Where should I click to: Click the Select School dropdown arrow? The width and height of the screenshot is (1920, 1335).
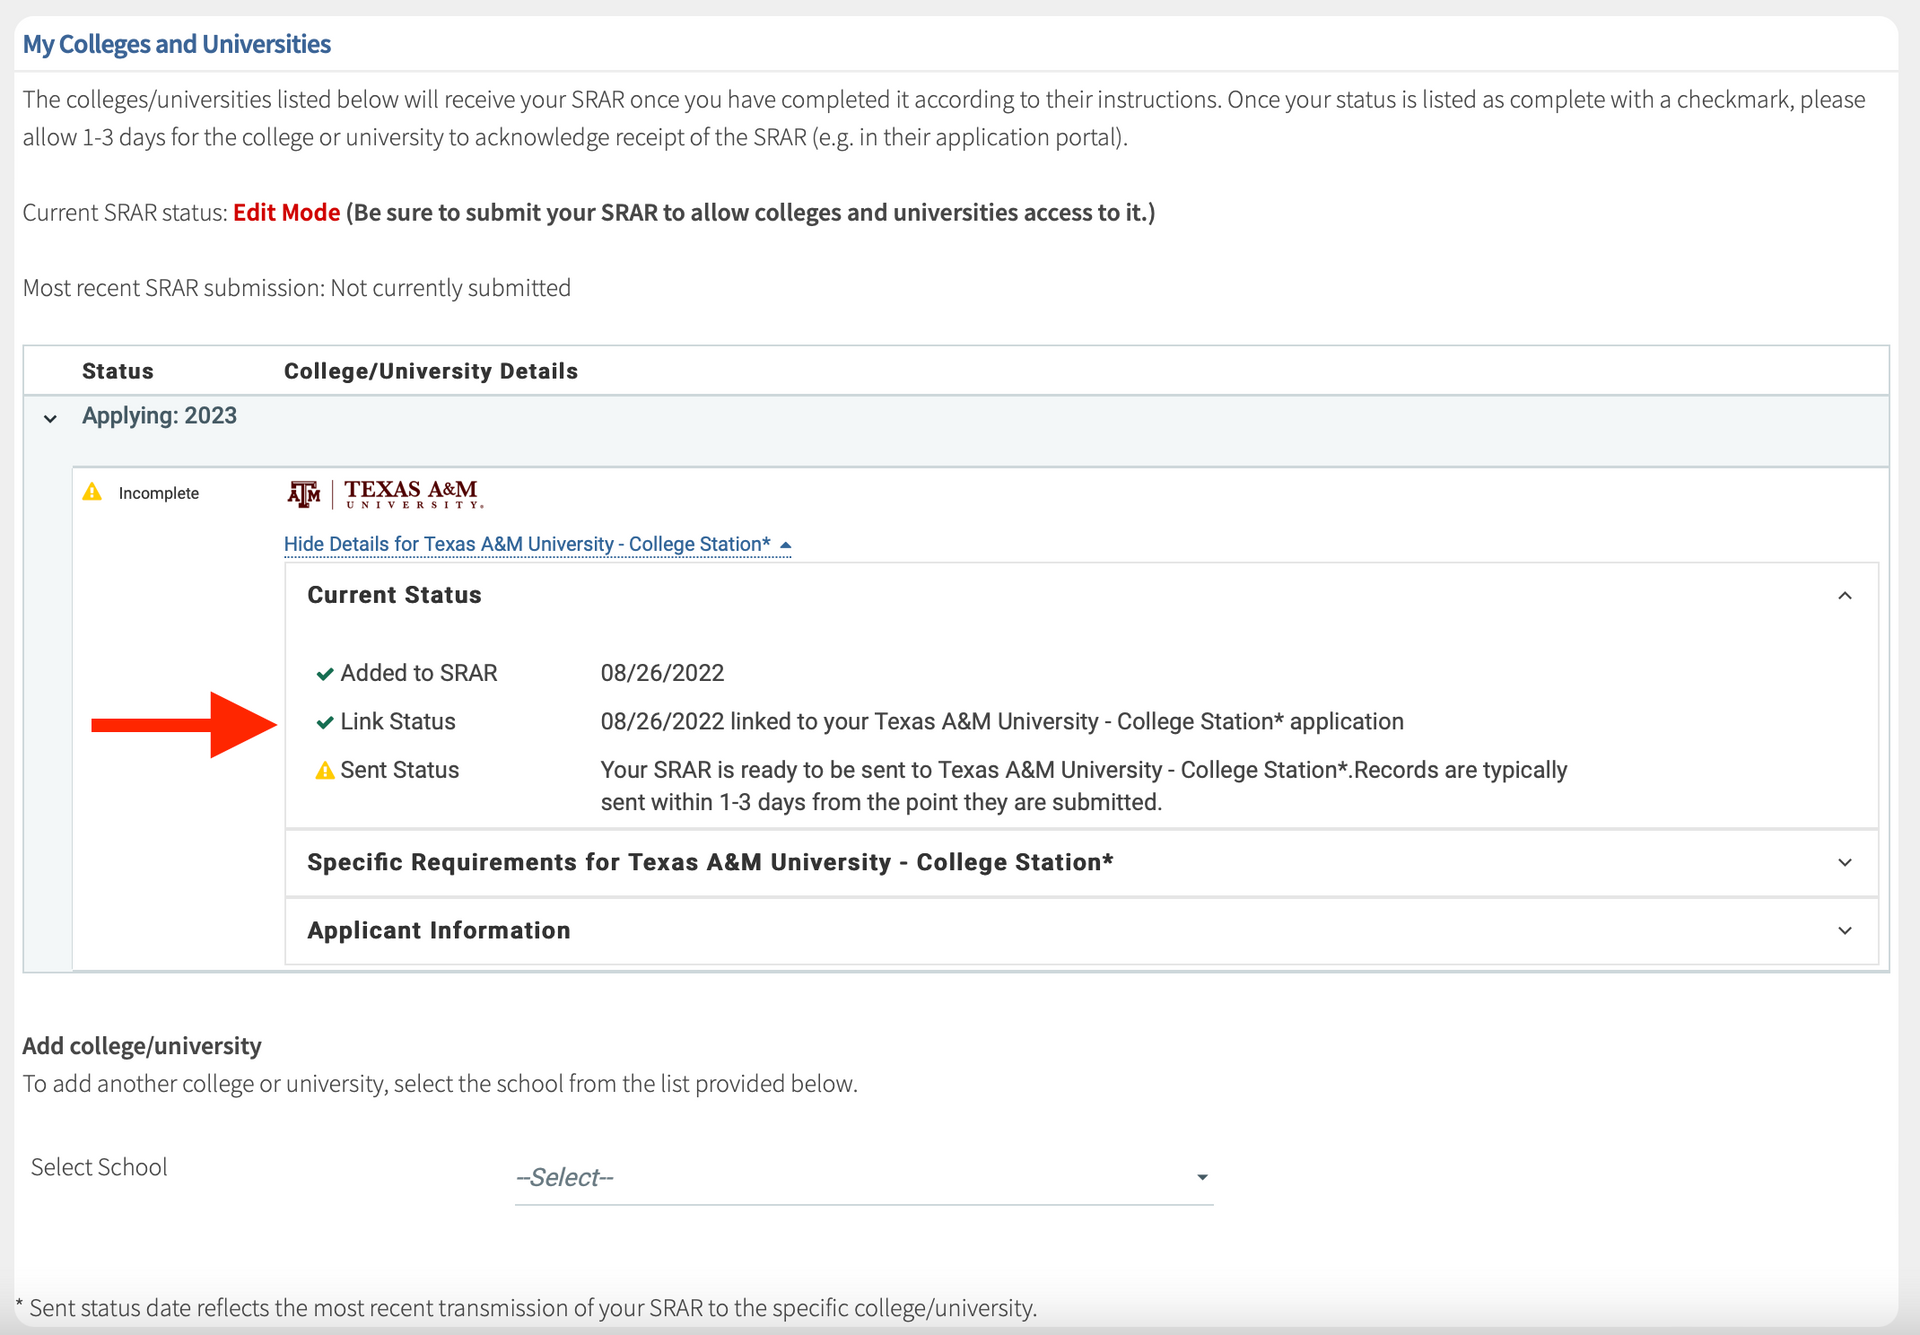tap(1202, 1178)
